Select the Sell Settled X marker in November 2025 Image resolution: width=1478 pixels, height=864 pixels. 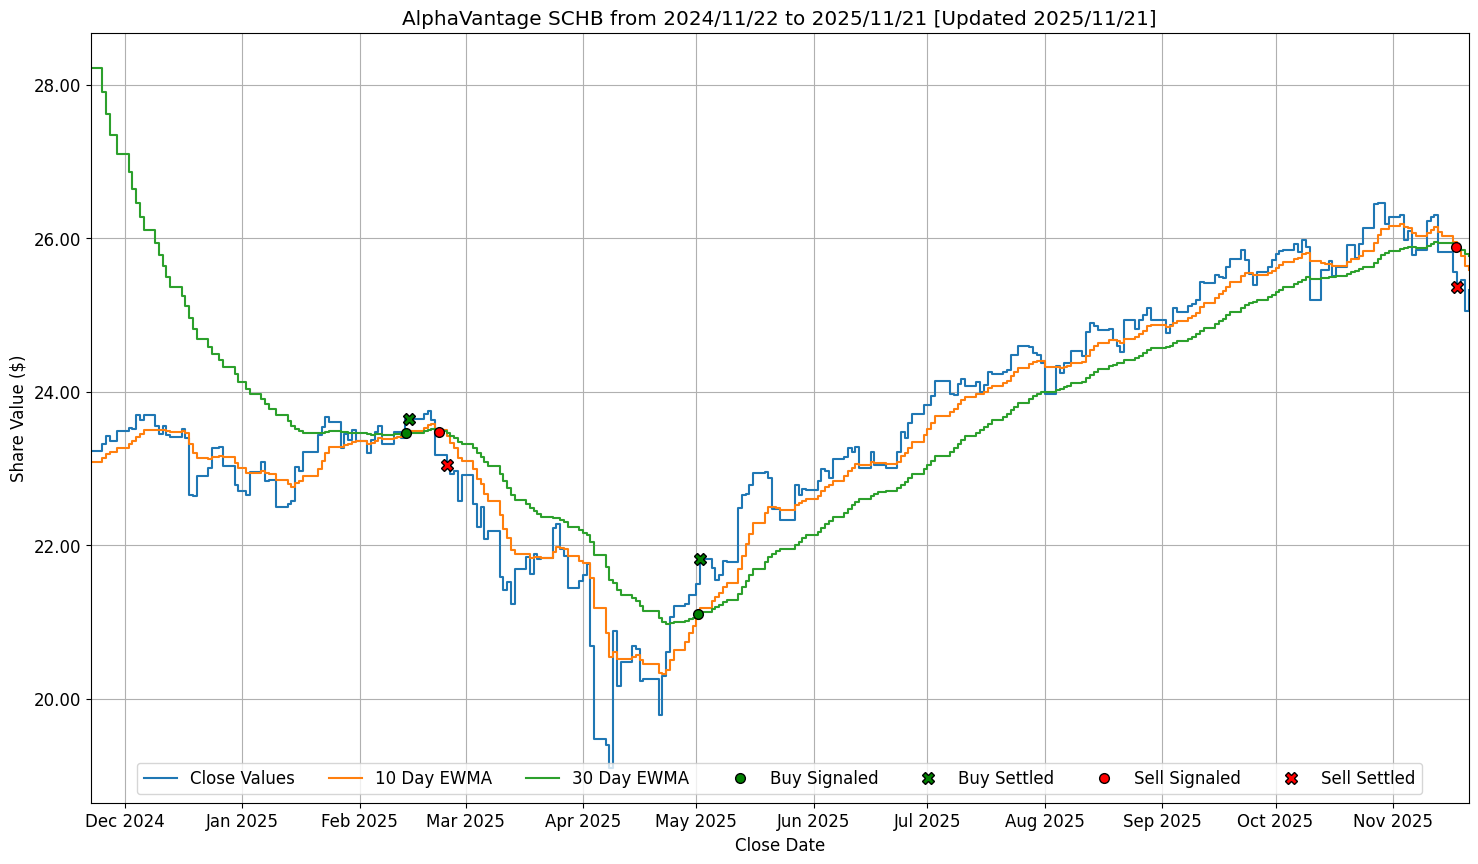click(1457, 287)
